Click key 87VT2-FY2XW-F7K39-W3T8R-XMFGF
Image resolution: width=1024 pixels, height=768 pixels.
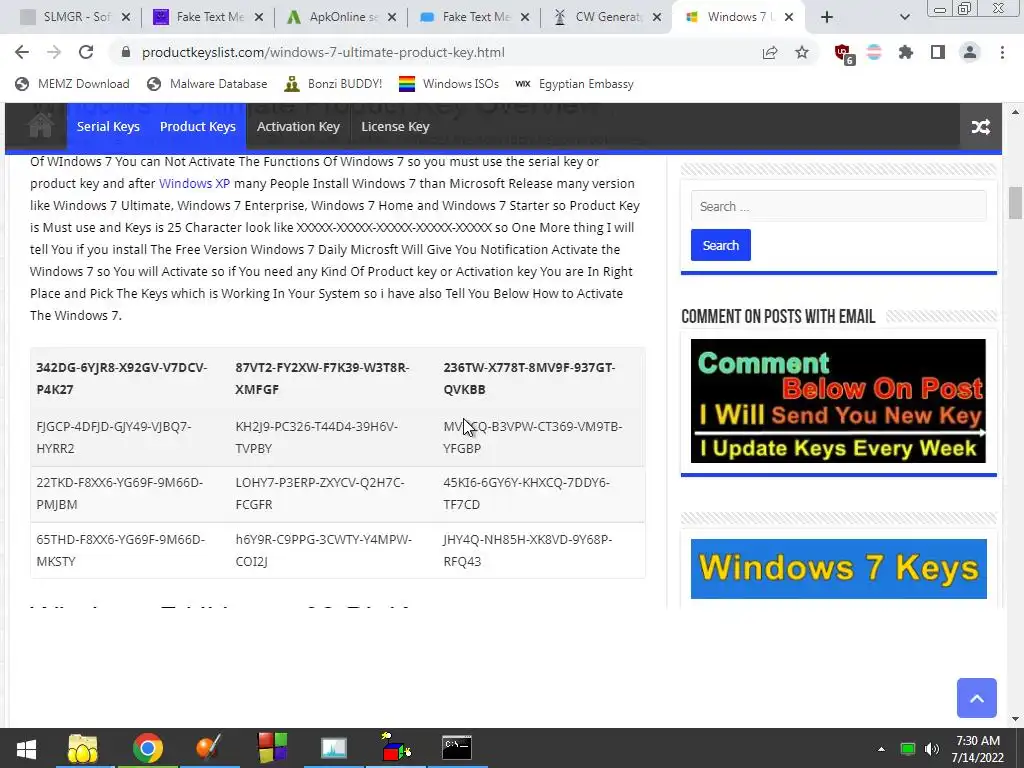tap(323, 378)
